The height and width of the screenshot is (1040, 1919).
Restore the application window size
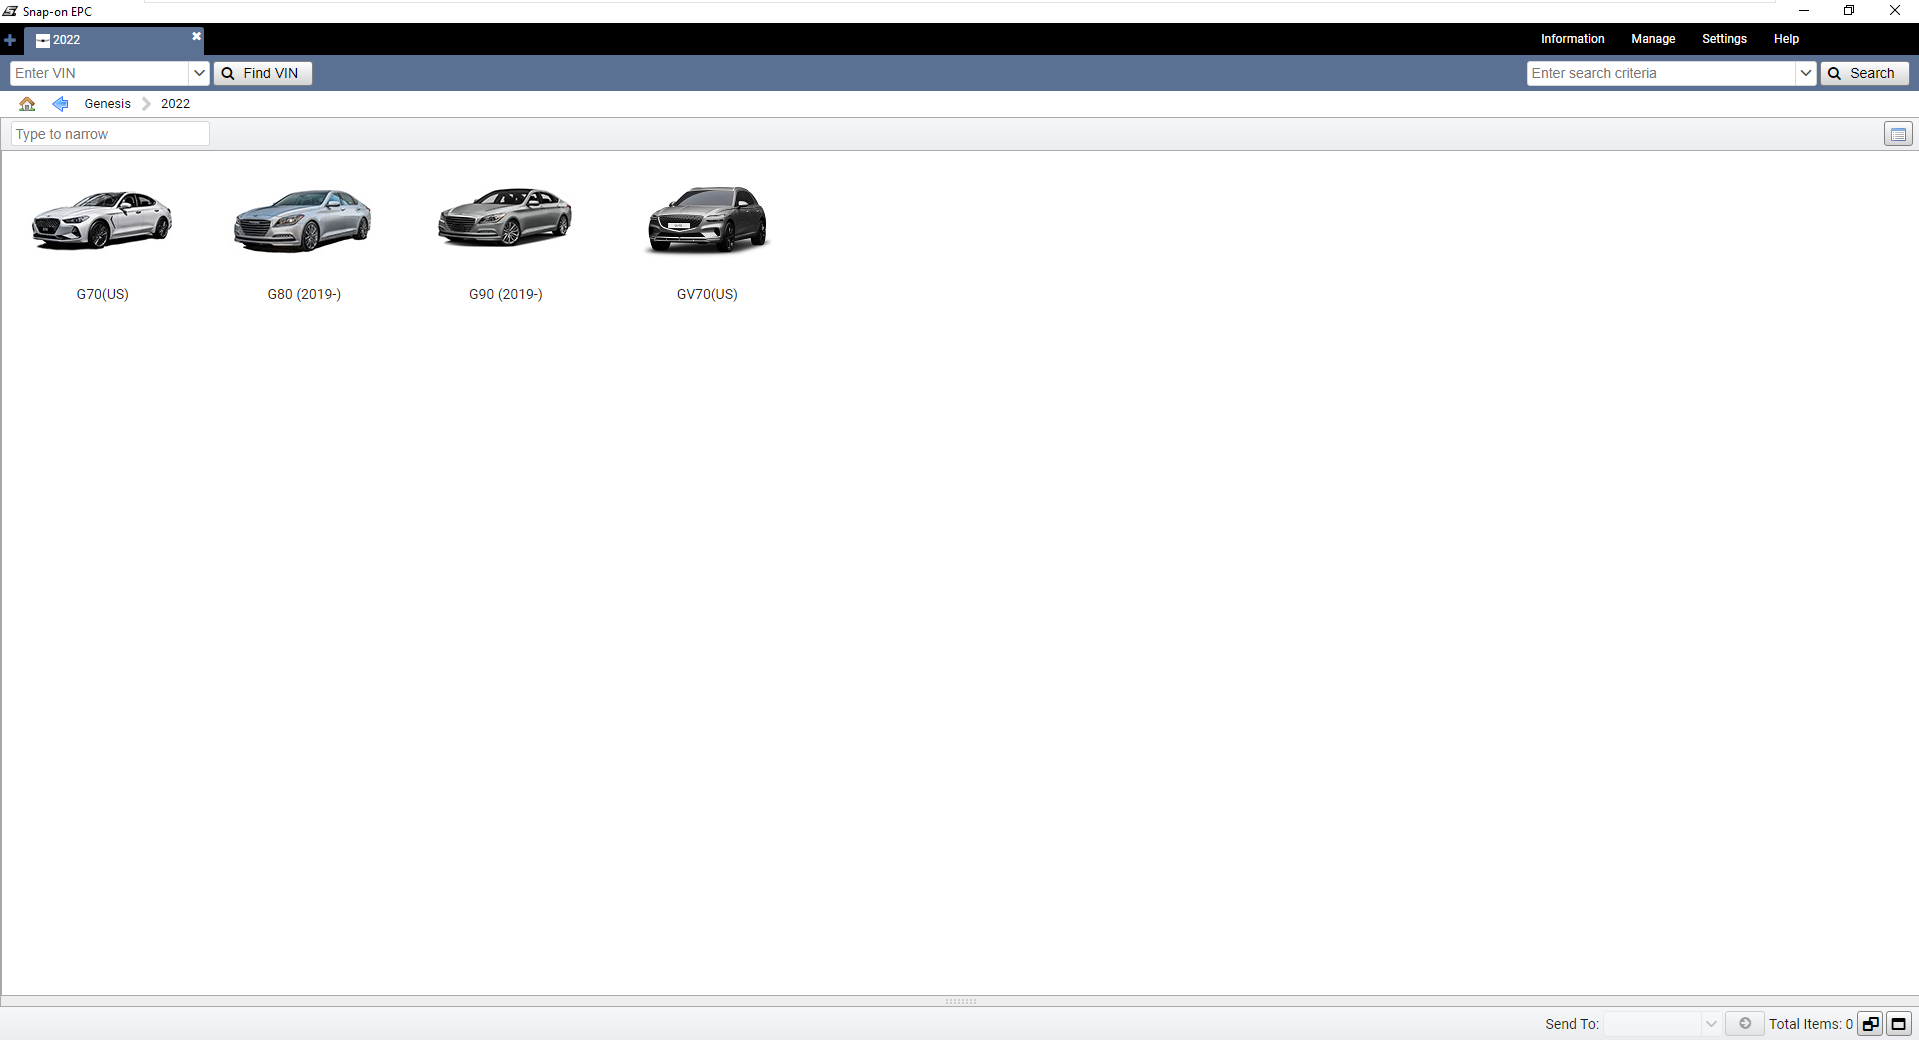[1848, 10]
